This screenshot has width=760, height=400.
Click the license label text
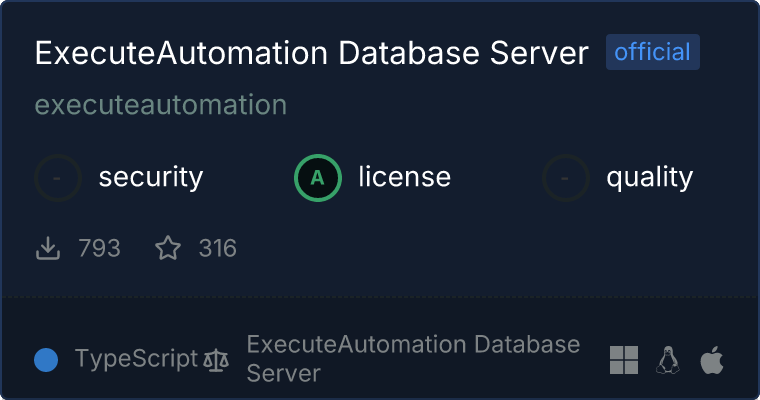point(404,178)
